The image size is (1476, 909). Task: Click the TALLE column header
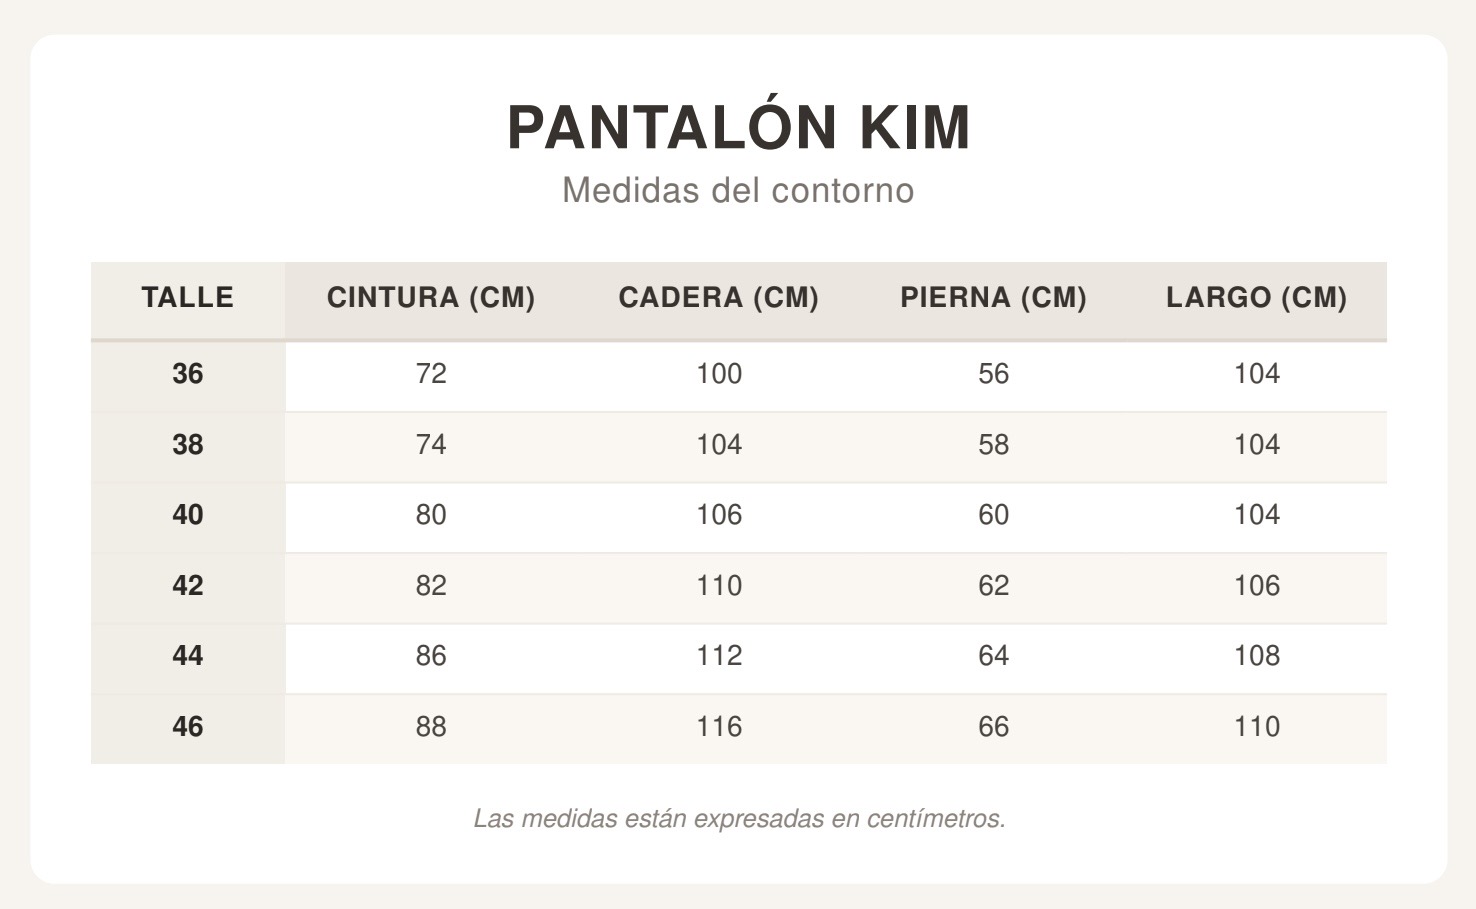[x=188, y=298]
